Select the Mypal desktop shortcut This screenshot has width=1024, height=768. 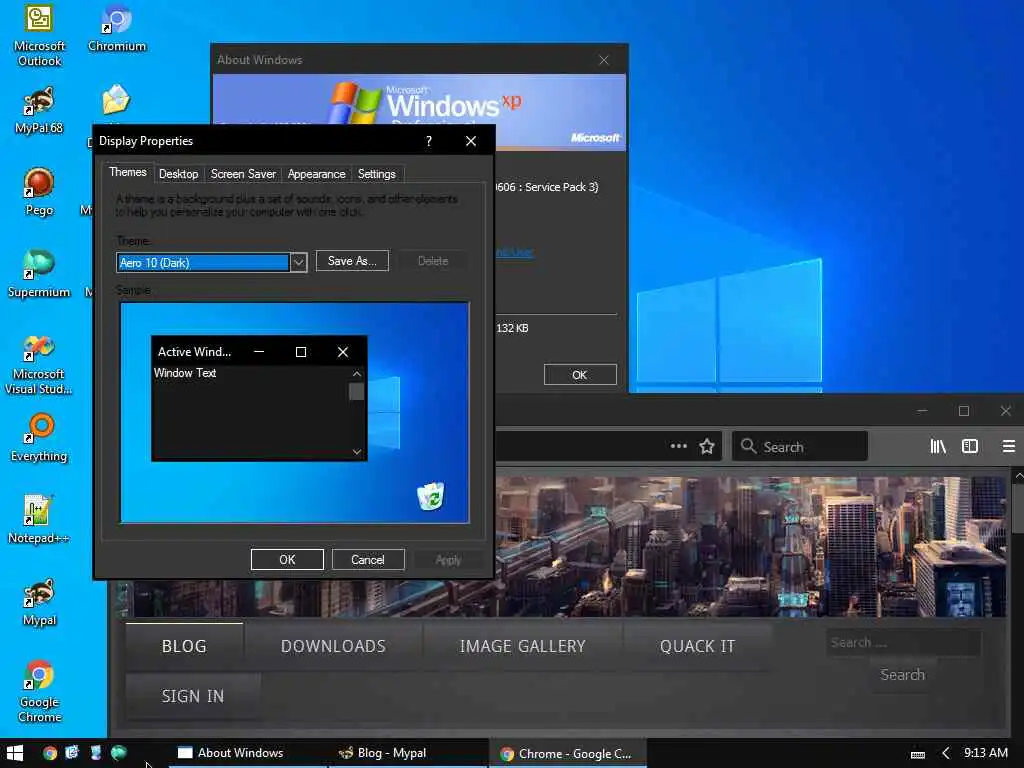[x=39, y=601]
